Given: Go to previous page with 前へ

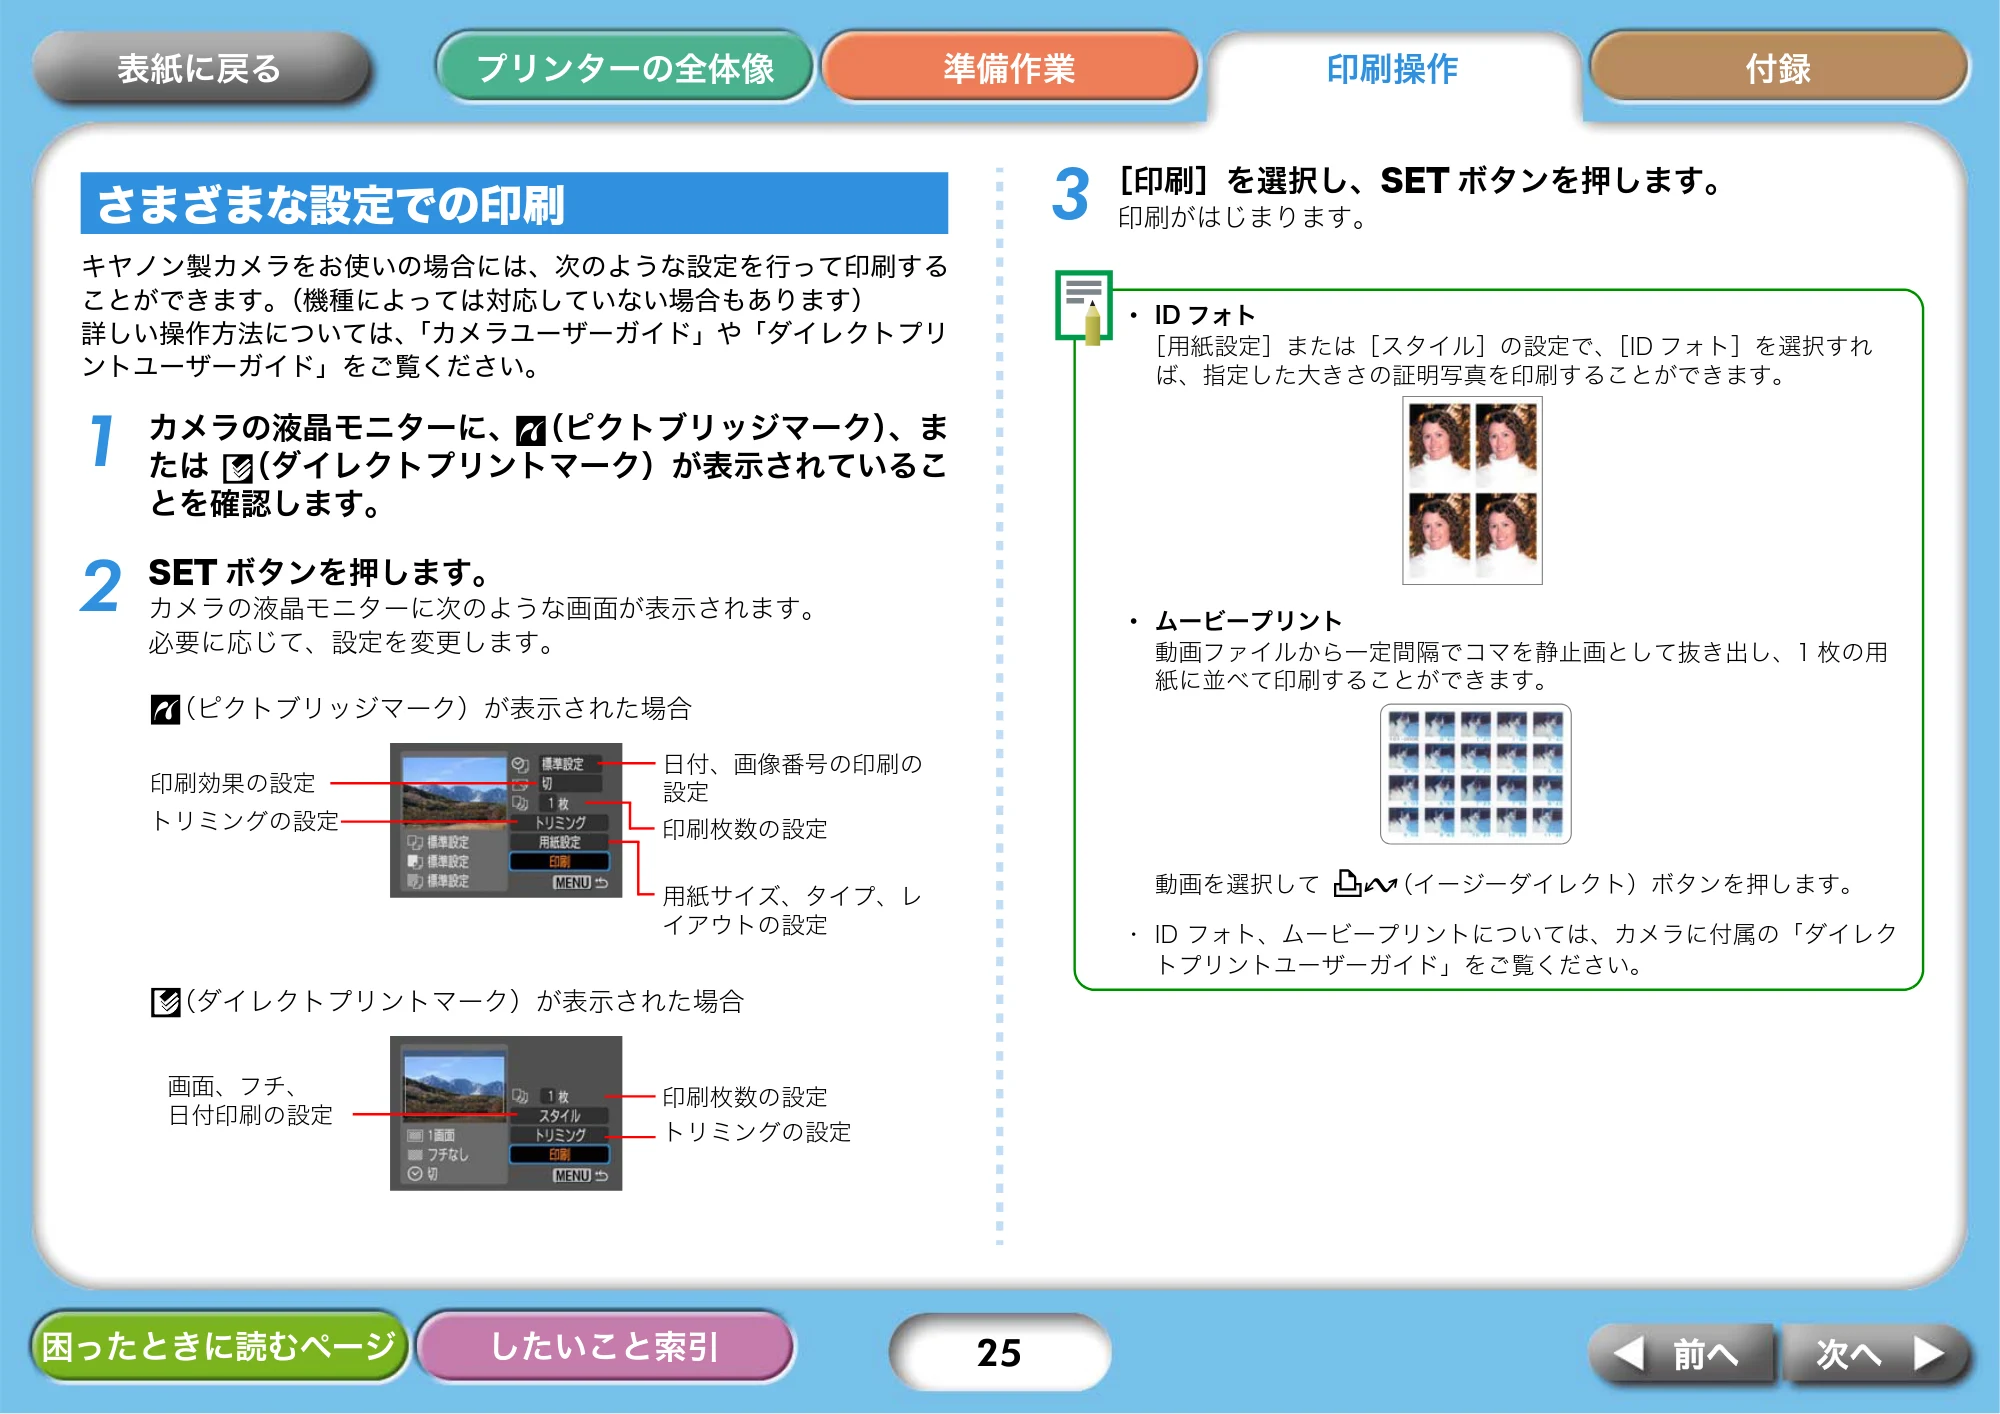Looking at the screenshot, I should [1681, 1354].
